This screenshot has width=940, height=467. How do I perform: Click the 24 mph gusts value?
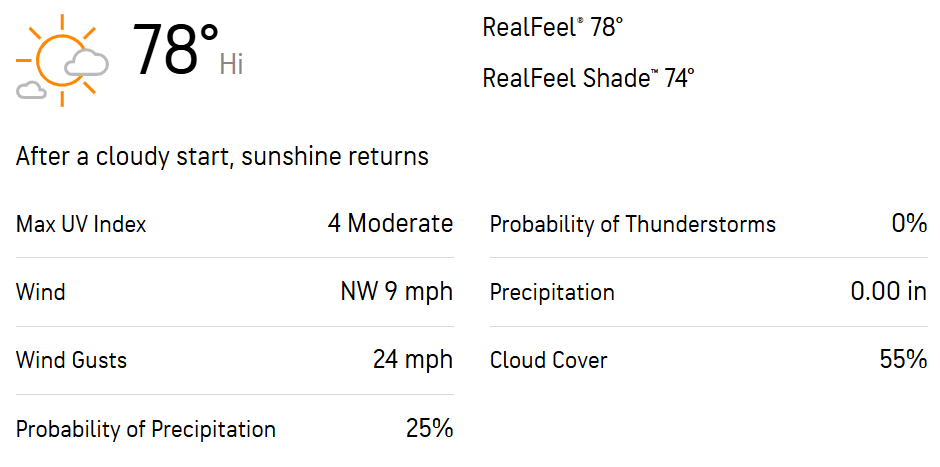pyautogui.click(x=413, y=360)
